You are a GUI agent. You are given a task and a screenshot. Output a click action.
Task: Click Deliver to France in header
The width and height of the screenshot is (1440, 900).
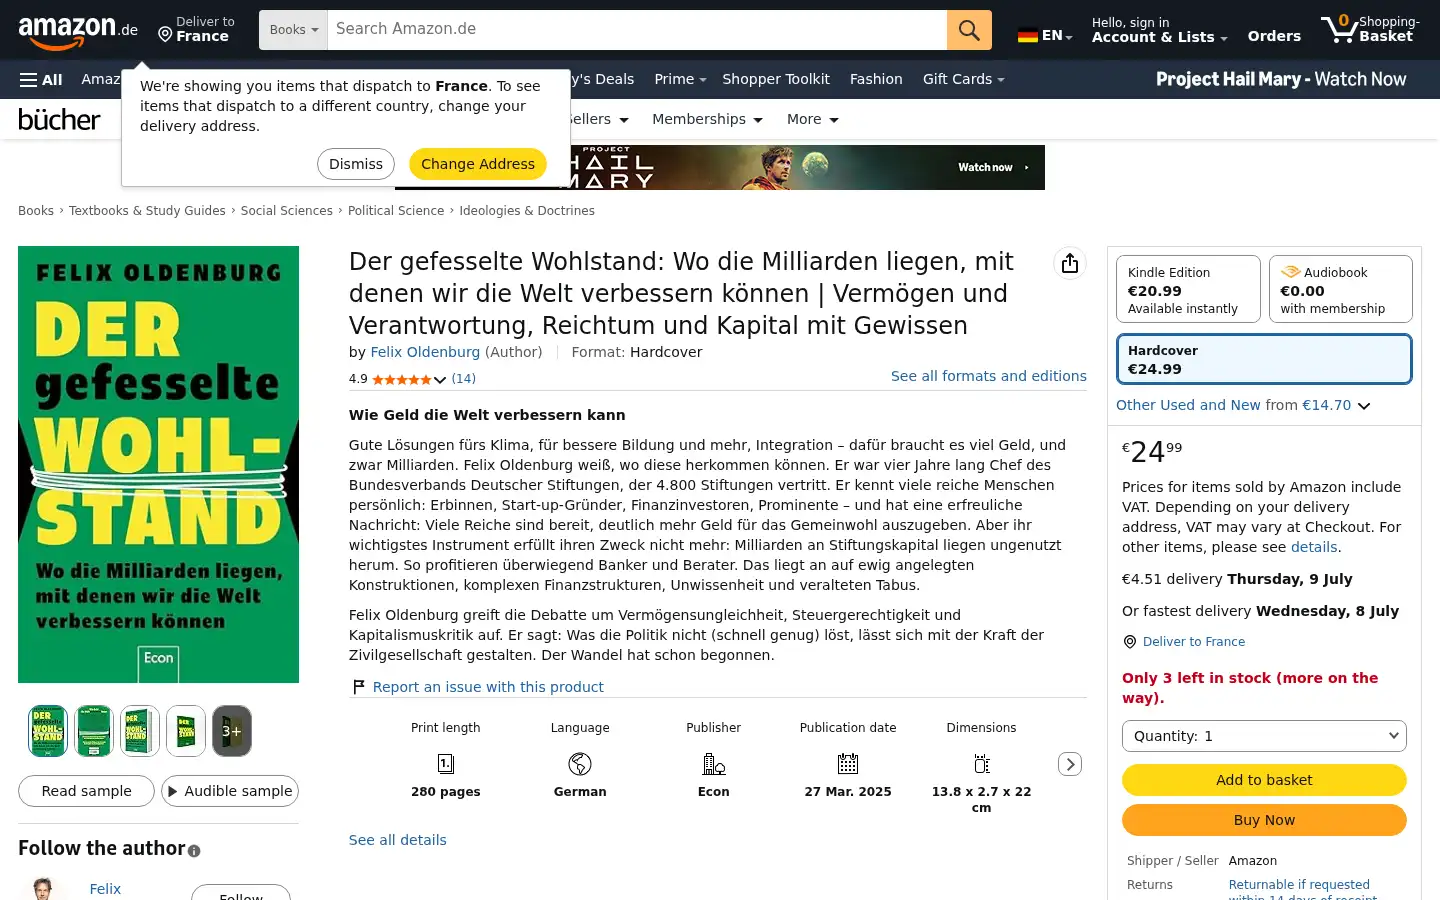tap(196, 29)
